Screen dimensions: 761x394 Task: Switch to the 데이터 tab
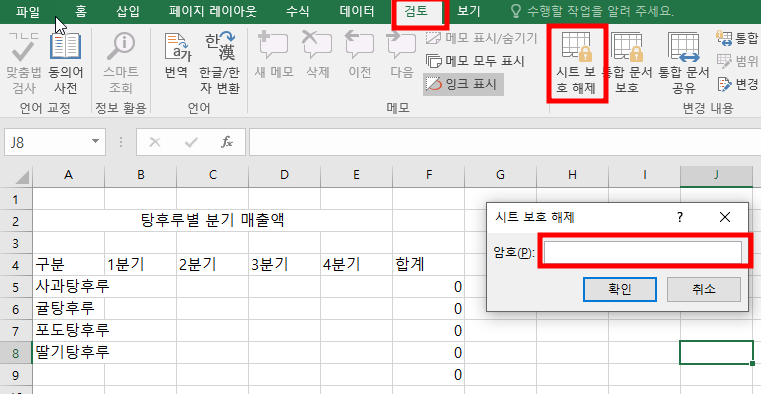357,12
